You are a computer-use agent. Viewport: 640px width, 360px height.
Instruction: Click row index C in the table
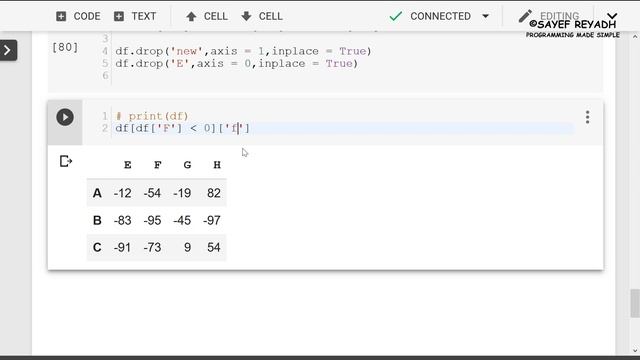point(97,247)
